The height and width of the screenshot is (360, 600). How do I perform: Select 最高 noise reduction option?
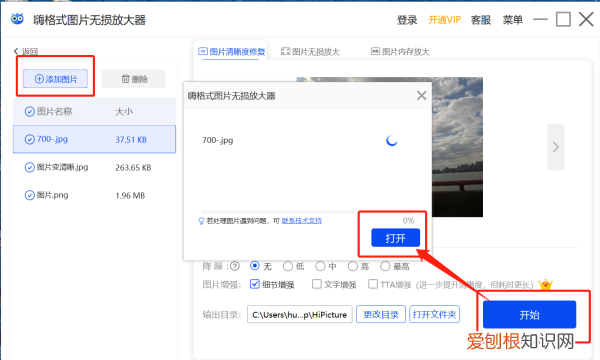(385, 266)
